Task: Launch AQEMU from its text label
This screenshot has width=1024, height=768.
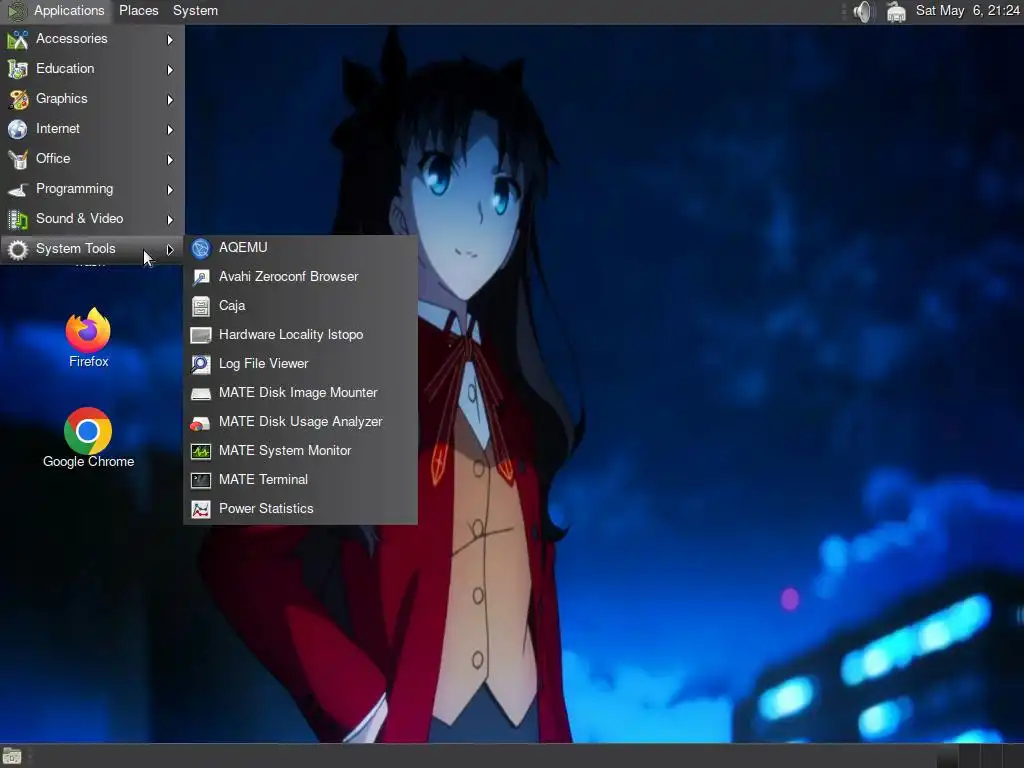Action: (x=243, y=248)
